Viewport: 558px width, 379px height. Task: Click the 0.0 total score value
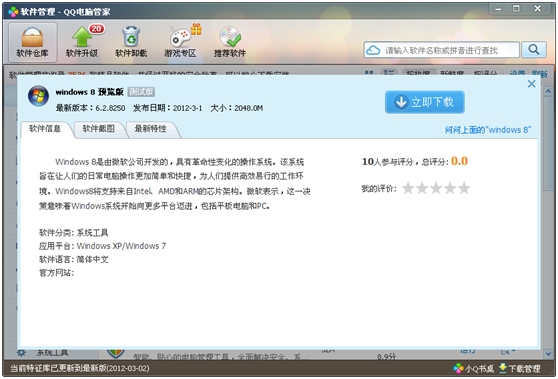459,161
